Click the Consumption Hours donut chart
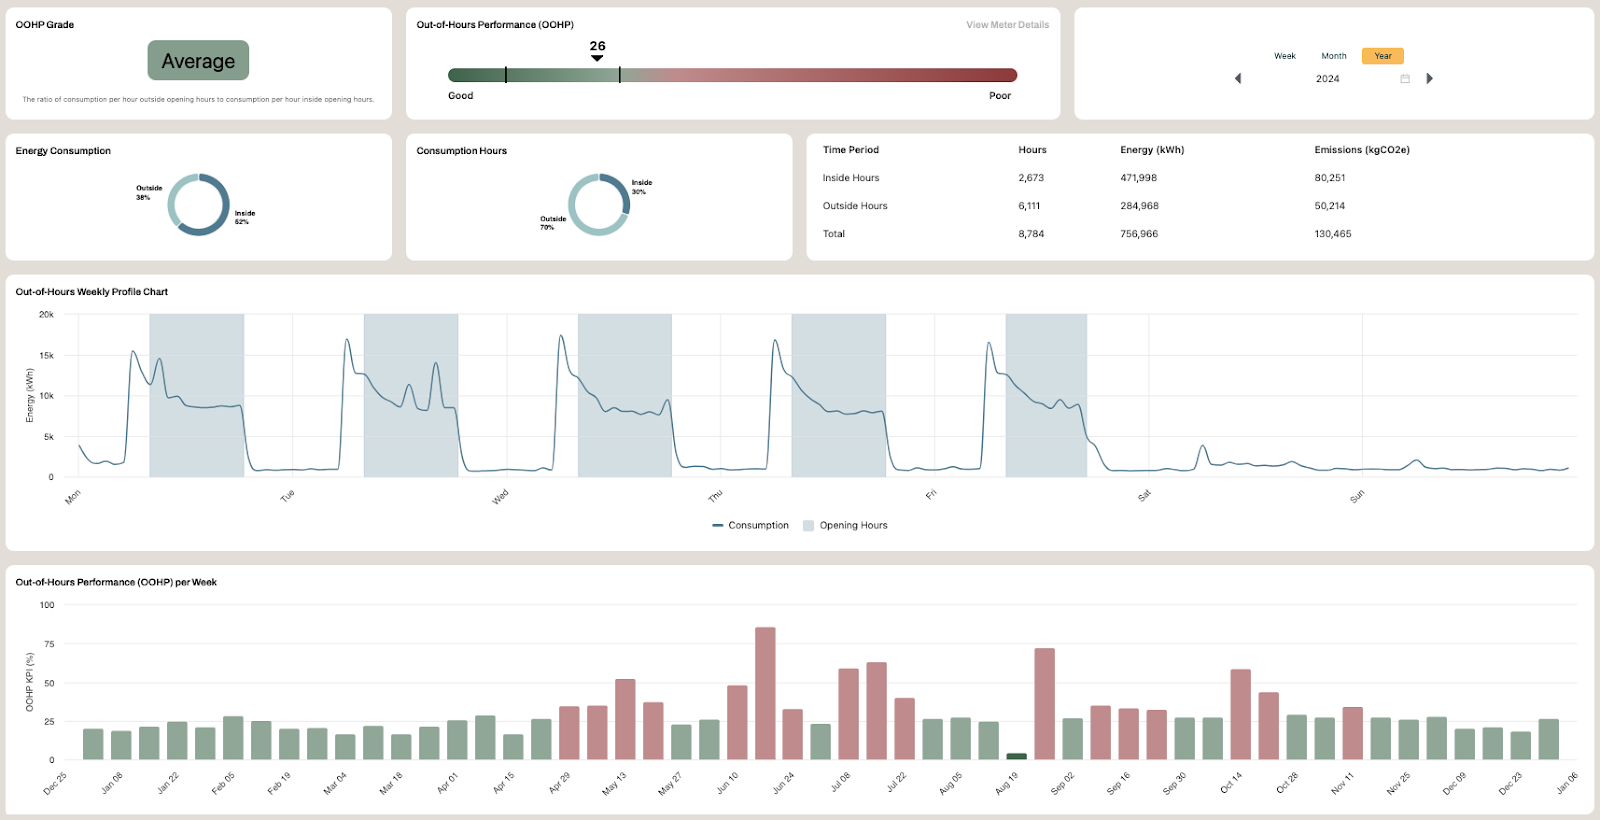 598,205
